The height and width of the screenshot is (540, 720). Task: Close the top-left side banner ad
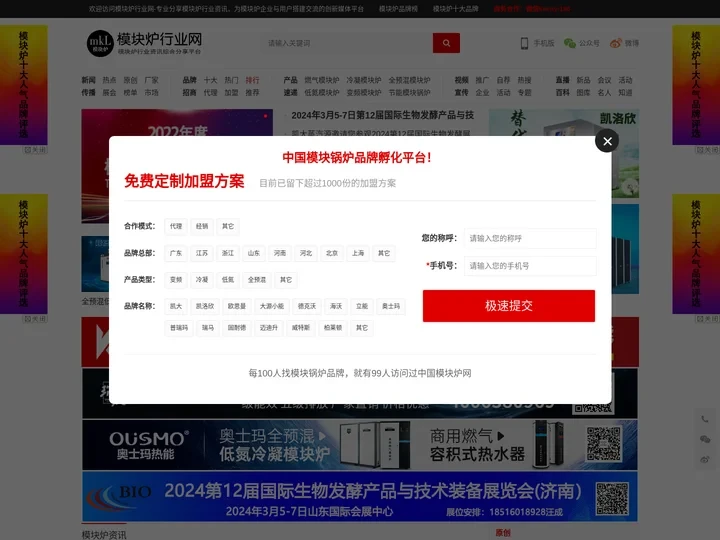pyautogui.click(x=35, y=150)
